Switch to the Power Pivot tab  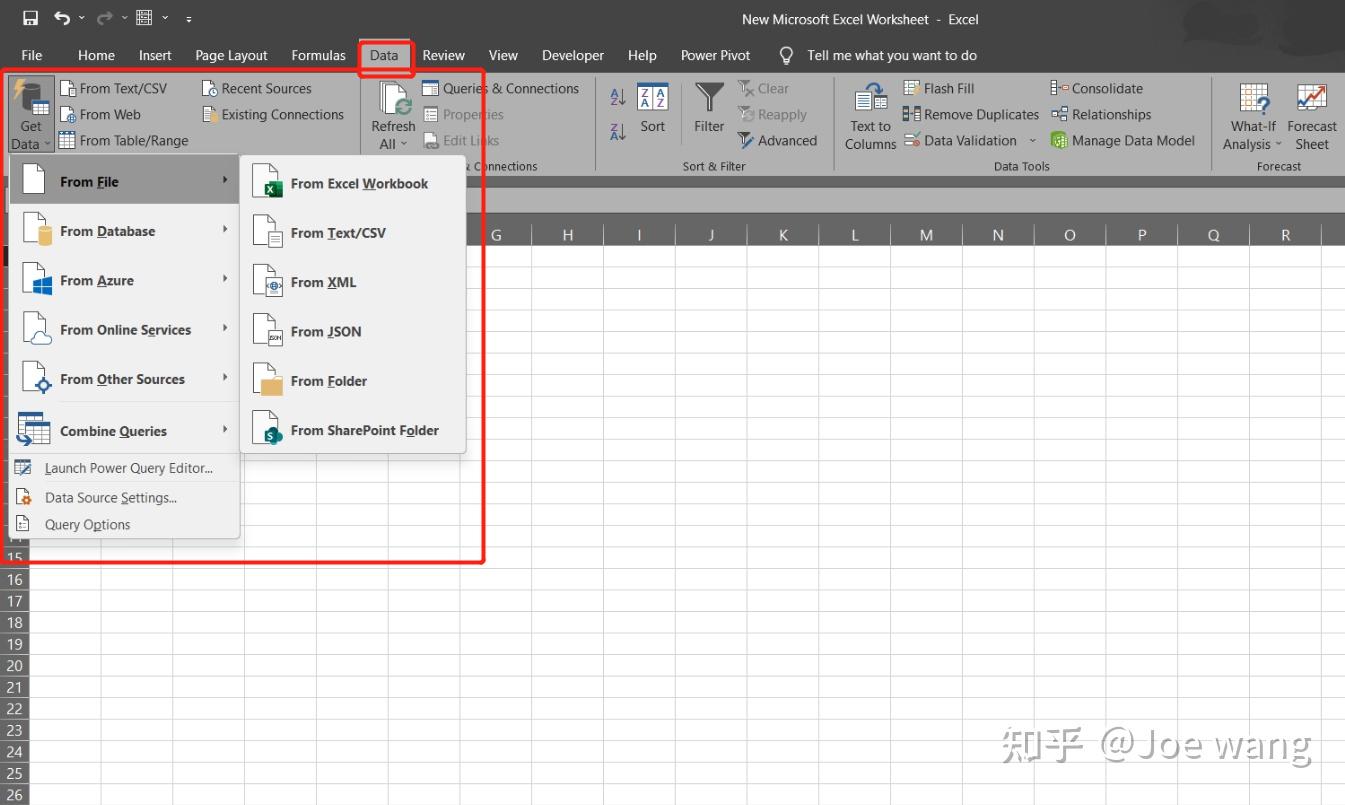point(715,55)
